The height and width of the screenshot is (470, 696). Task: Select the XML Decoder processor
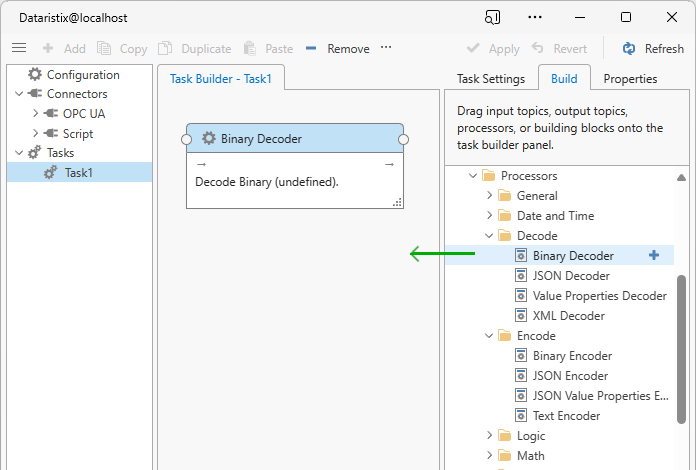(x=568, y=316)
